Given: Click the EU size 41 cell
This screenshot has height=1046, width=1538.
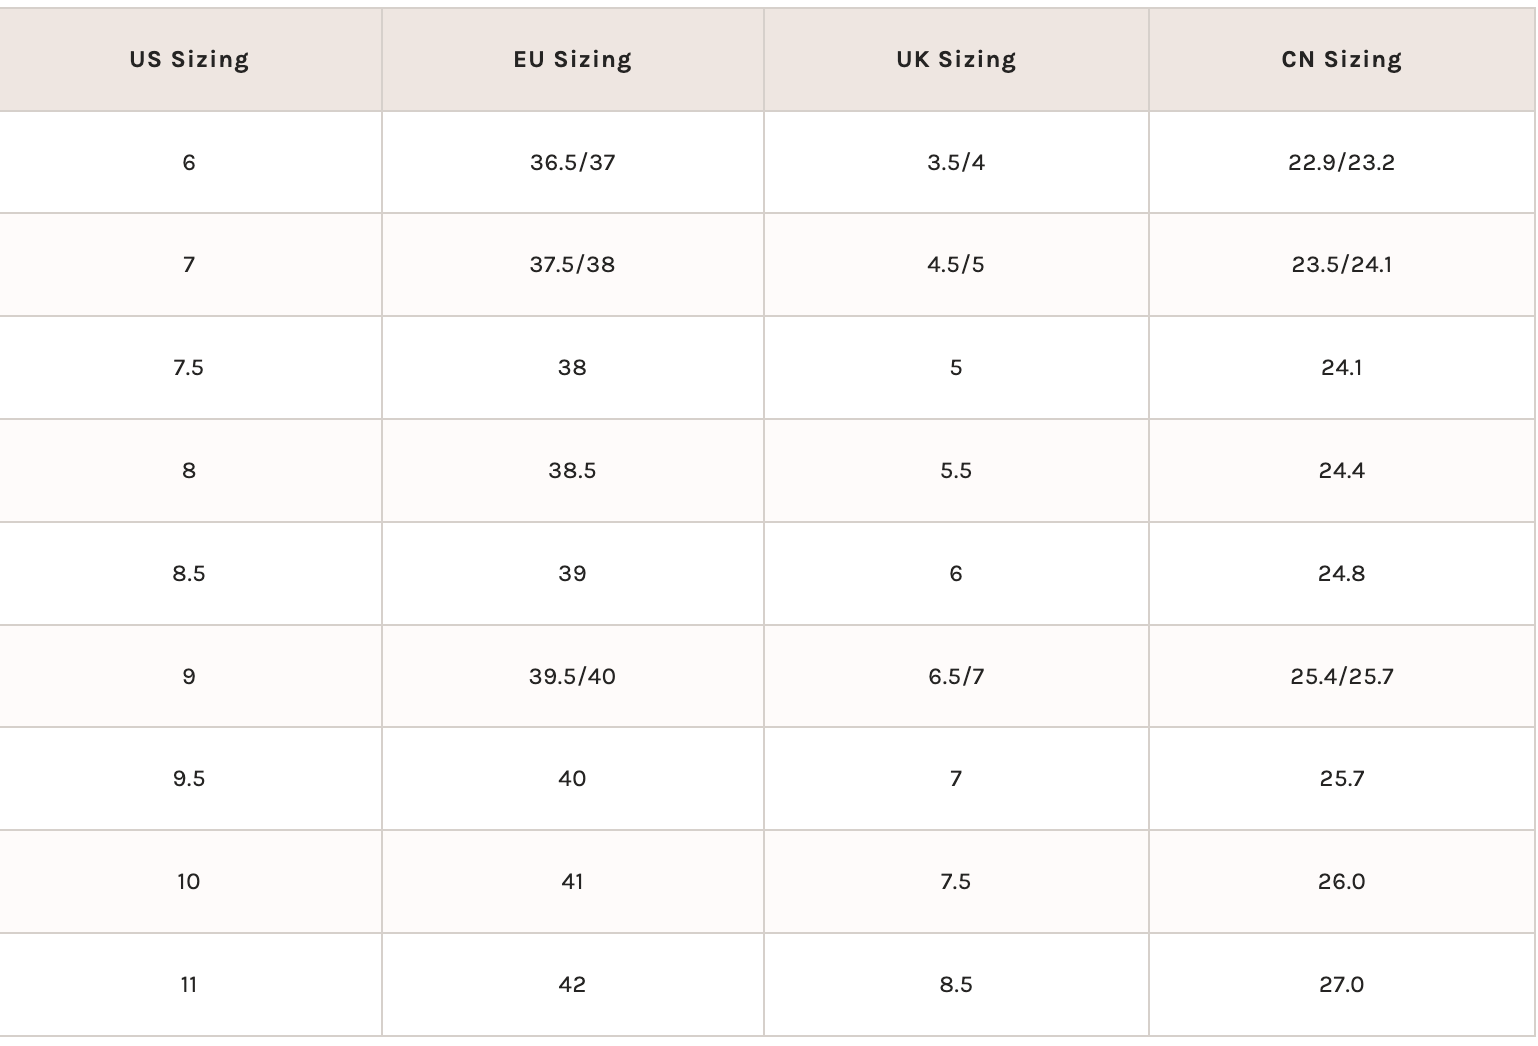Looking at the screenshot, I should [x=572, y=882].
